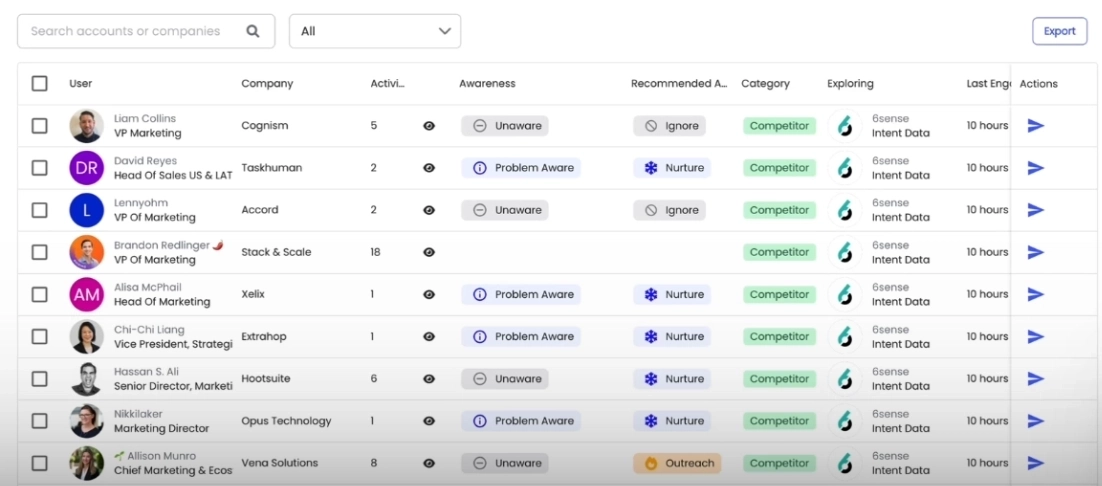The width and height of the screenshot is (1102, 486).
Task: Click 6sense logo in Cognism row
Action: click(844, 126)
